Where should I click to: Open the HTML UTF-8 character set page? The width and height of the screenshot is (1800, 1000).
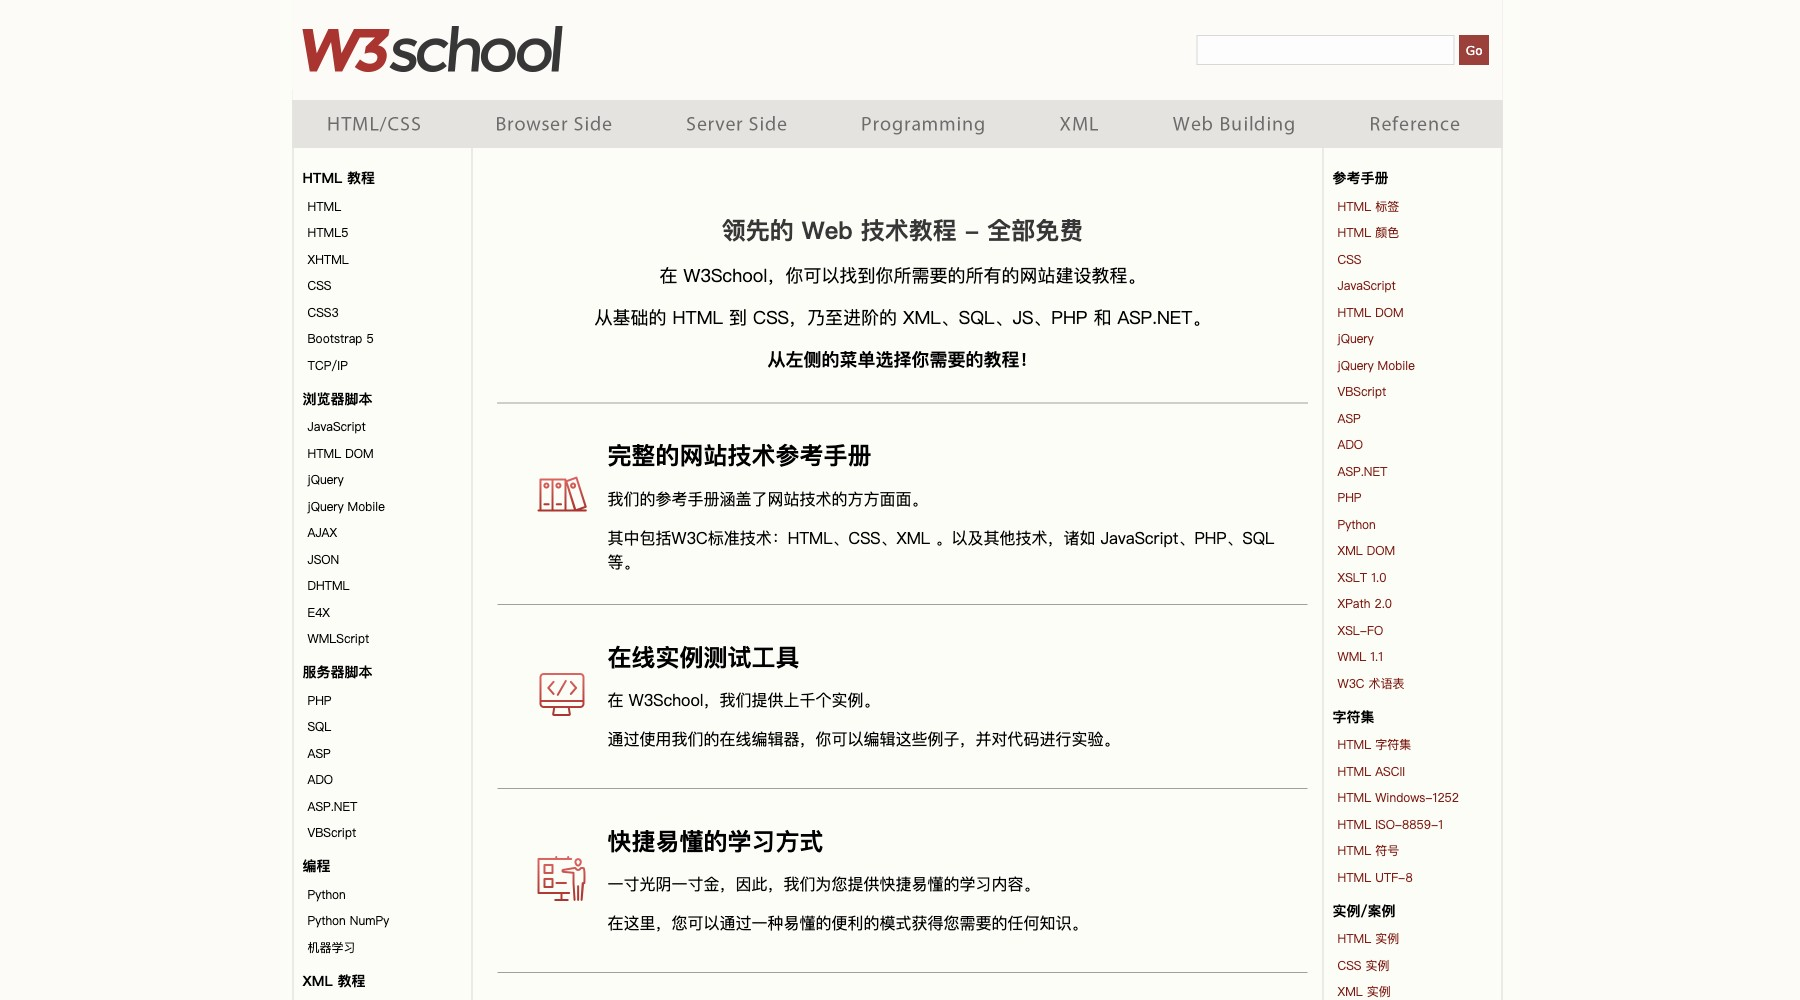1374,877
